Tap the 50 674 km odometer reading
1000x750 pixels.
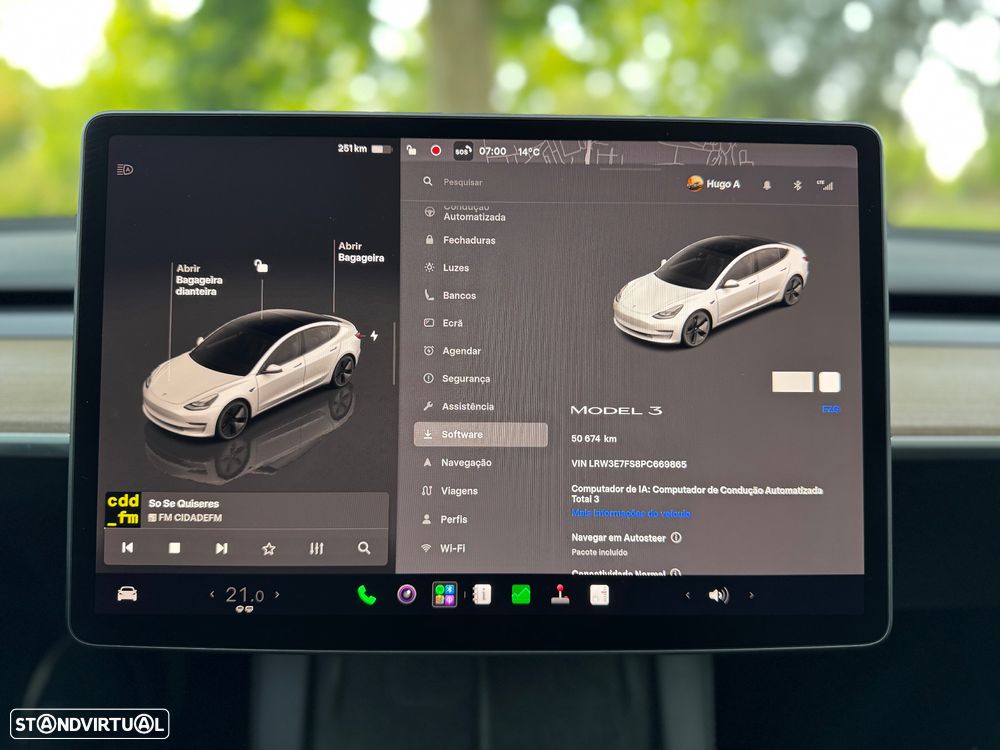(594, 439)
